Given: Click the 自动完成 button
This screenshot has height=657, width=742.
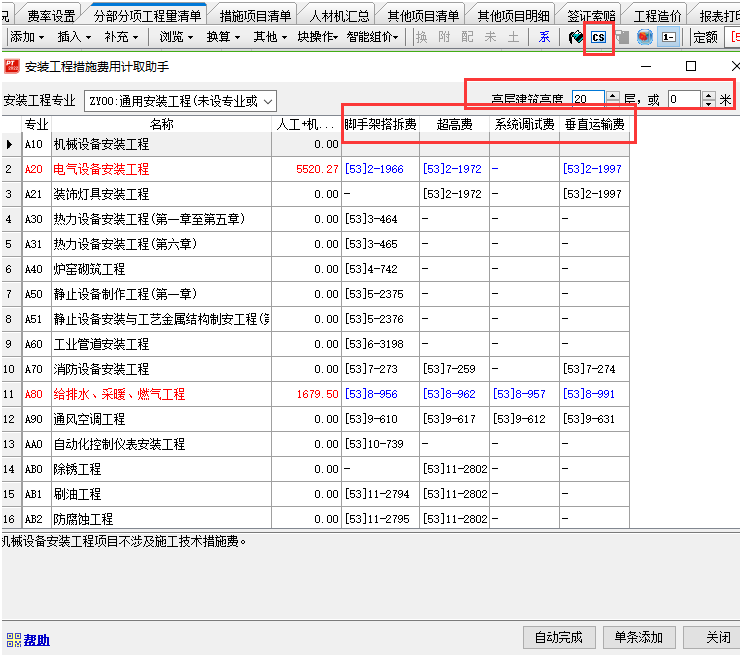Looking at the screenshot, I should 559,638.
